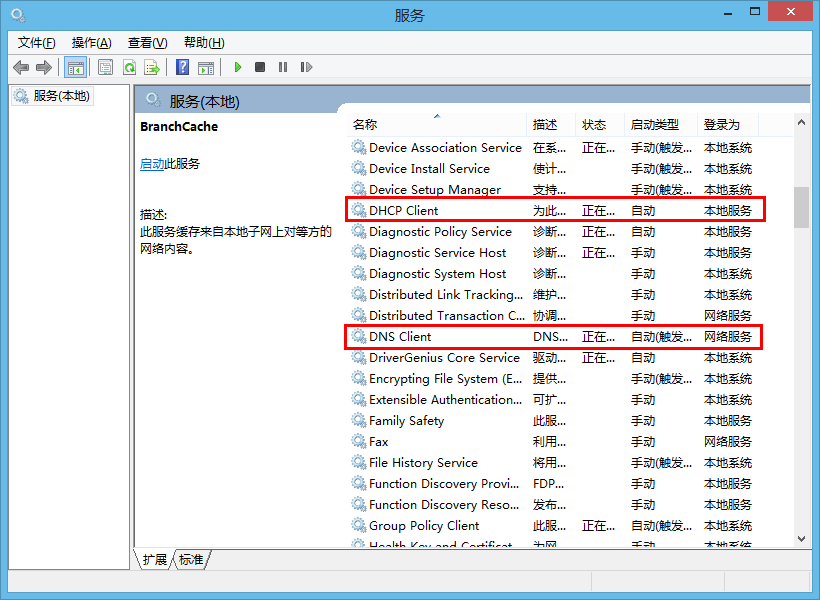Image resolution: width=820 pixels, height=600 pixels.
Task: Start the service with the green play icon
Action: [x=238, y=67]
